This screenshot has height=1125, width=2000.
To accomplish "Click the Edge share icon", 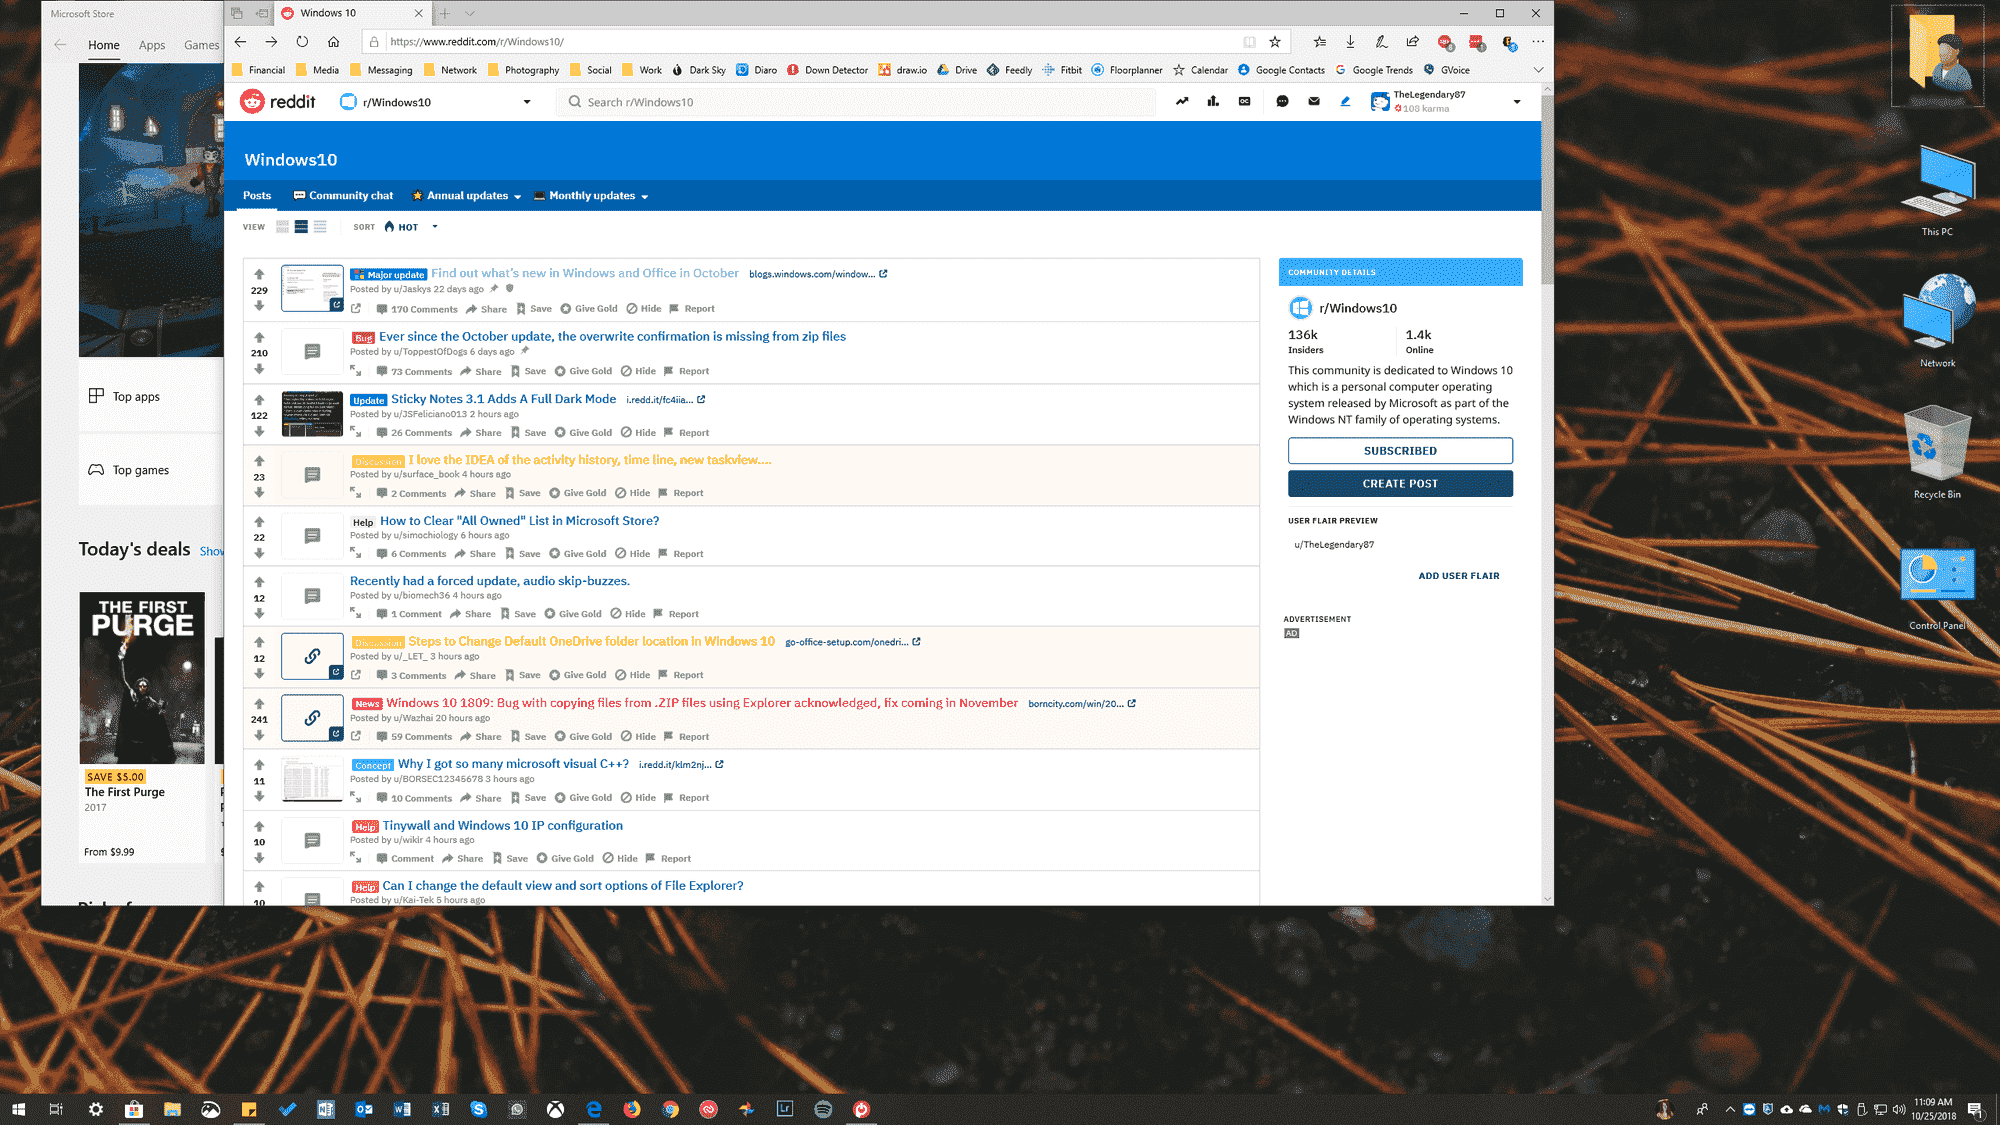I will [x=1412, y=42].
